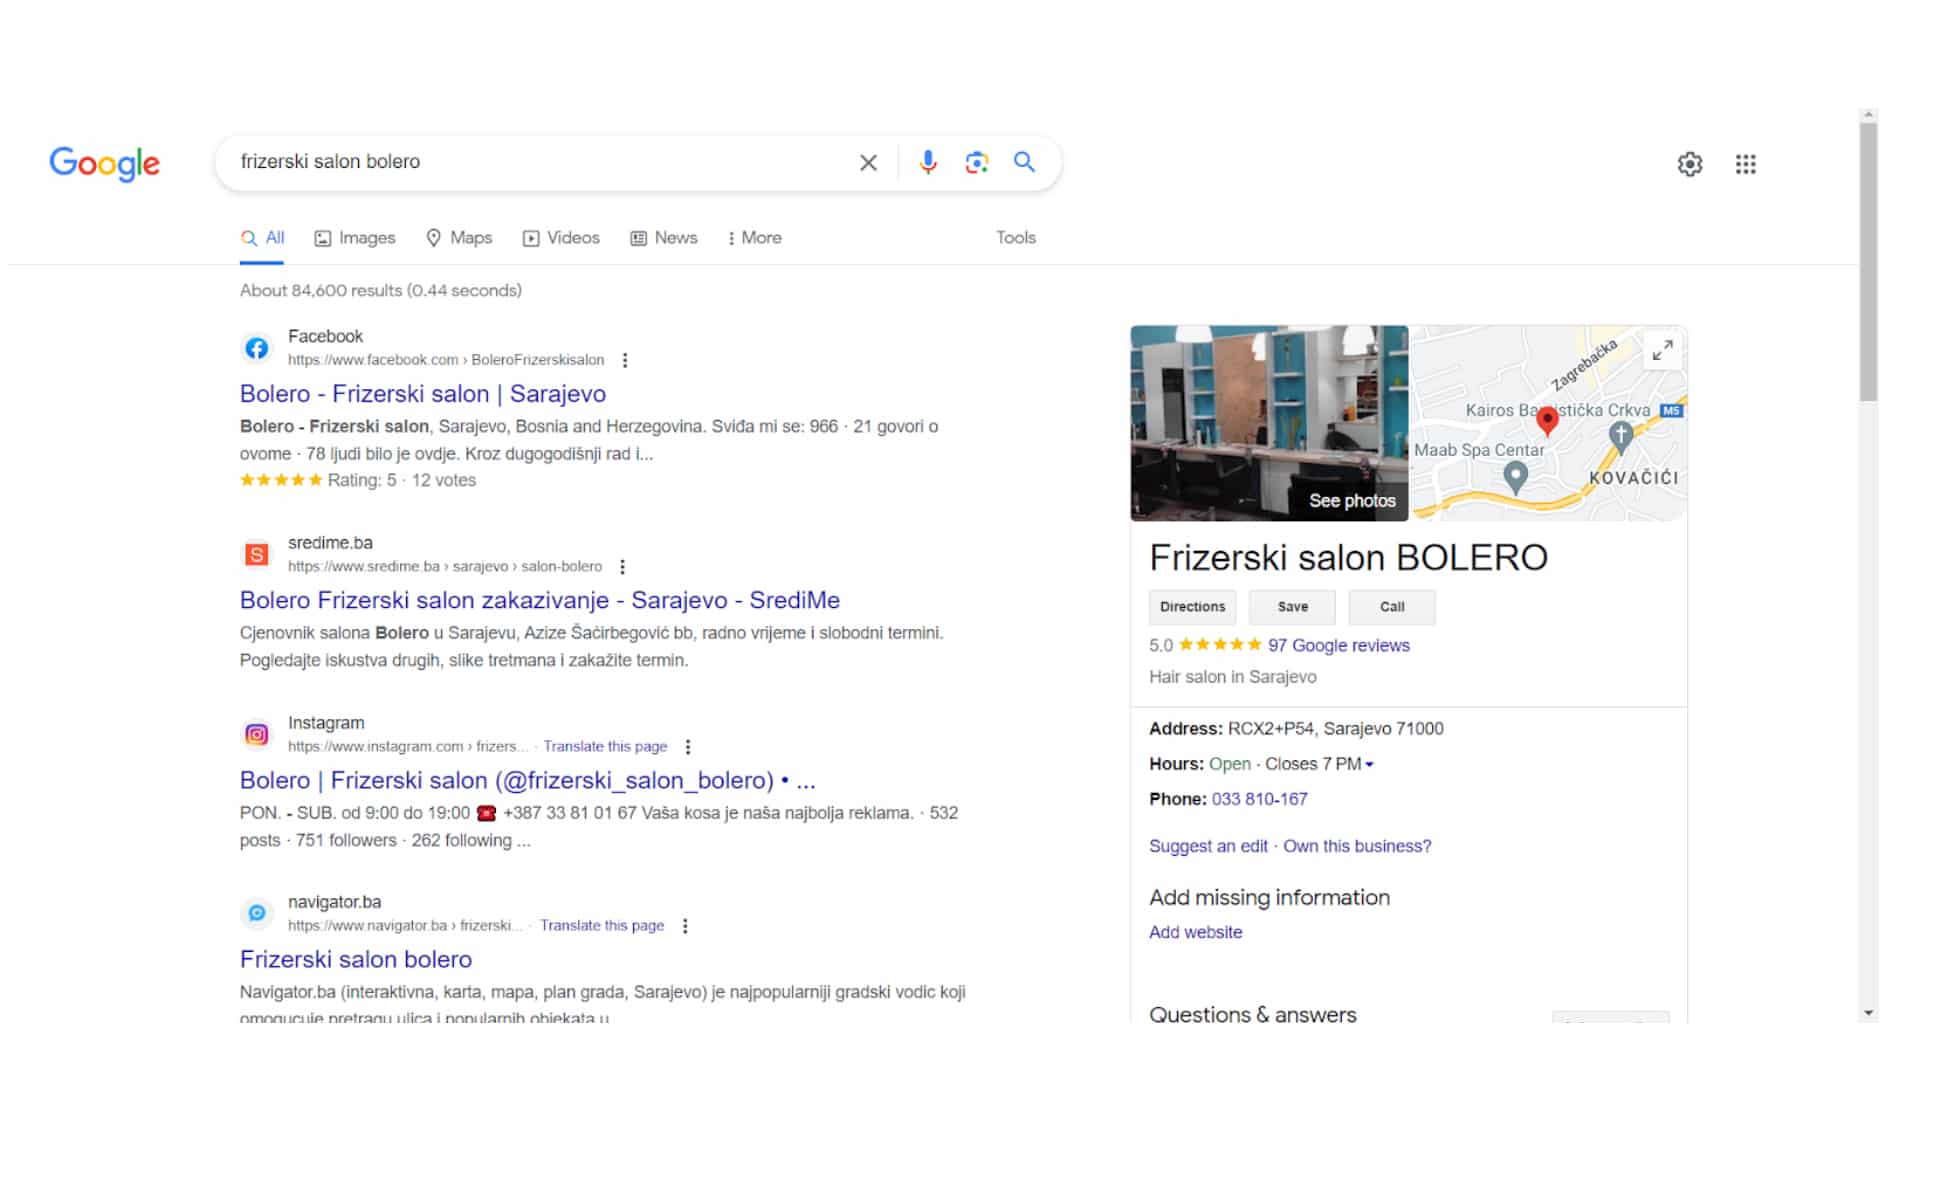Open Google apps grid

[1746, 164]
